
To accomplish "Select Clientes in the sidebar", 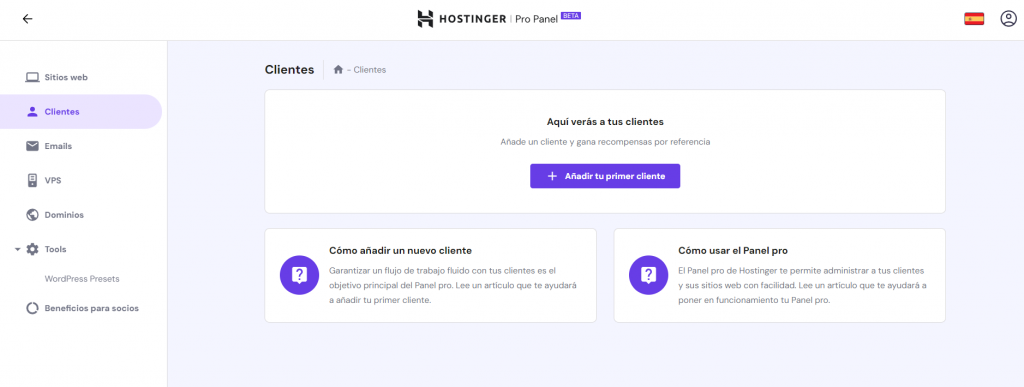I will (x=81, y=112).
